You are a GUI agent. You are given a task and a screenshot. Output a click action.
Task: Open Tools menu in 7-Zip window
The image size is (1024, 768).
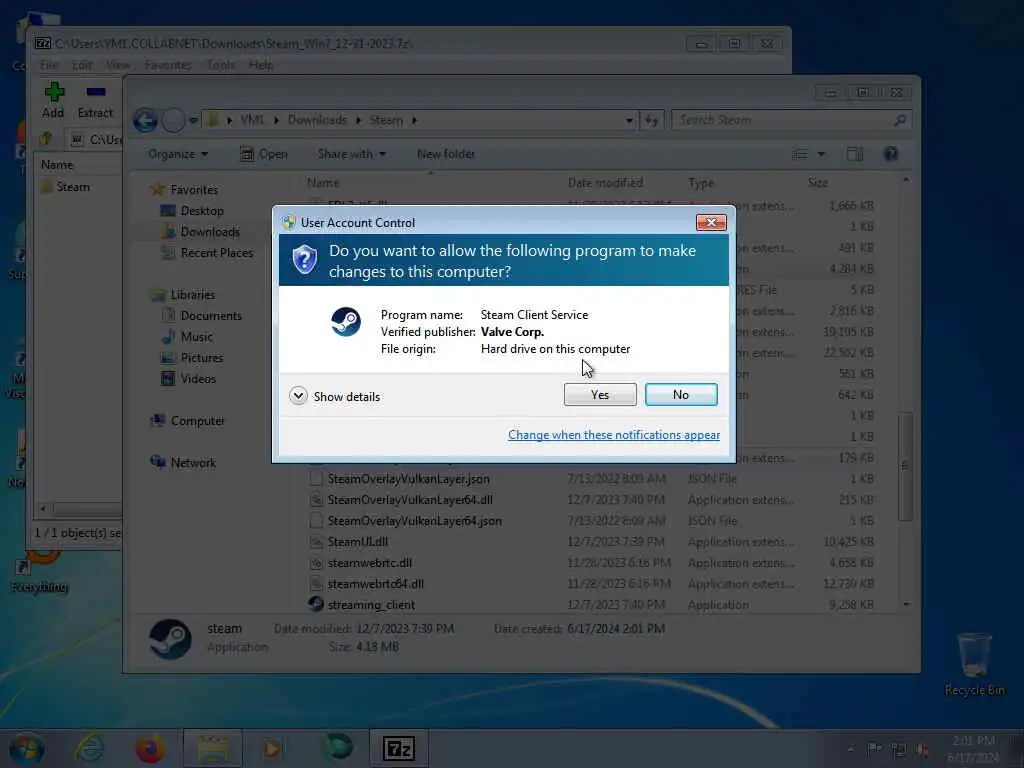pyautogui.click(x=221, y=65)
